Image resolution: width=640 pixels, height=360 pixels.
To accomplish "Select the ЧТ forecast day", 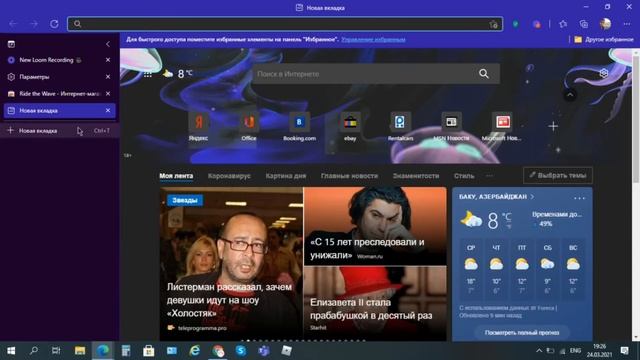I will click(x=496, y=269).
